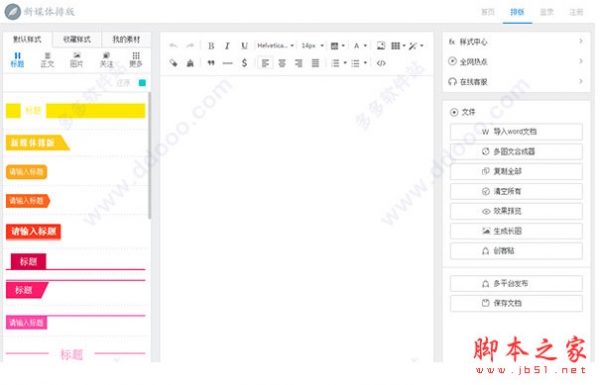Insert the 新媒体排版 yellow banner template
600x385 pixels.
click(38, 143)
